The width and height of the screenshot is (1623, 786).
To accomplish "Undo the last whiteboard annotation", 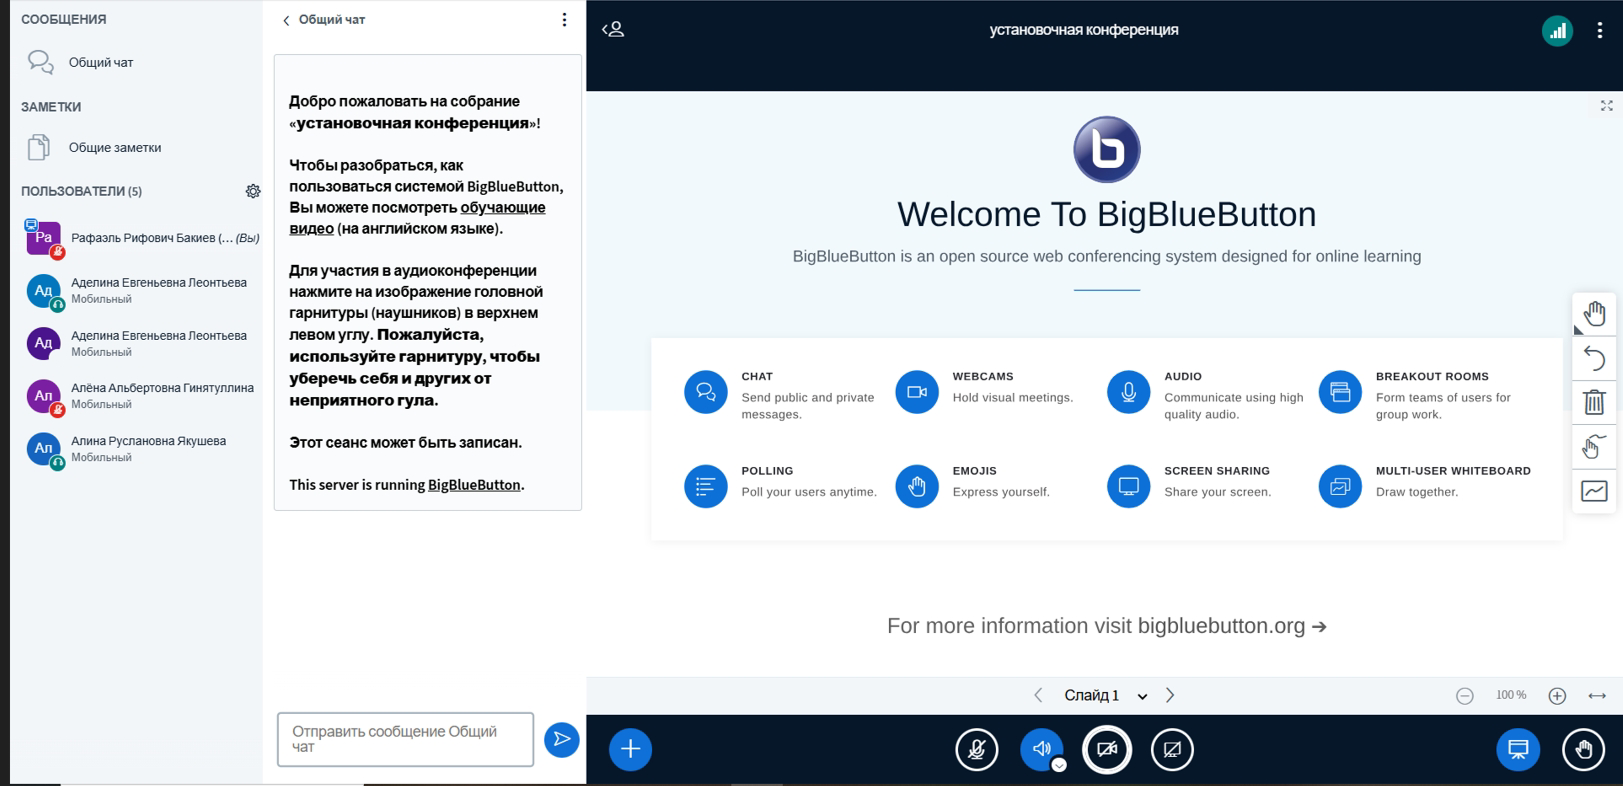I will click(1594, 358).
